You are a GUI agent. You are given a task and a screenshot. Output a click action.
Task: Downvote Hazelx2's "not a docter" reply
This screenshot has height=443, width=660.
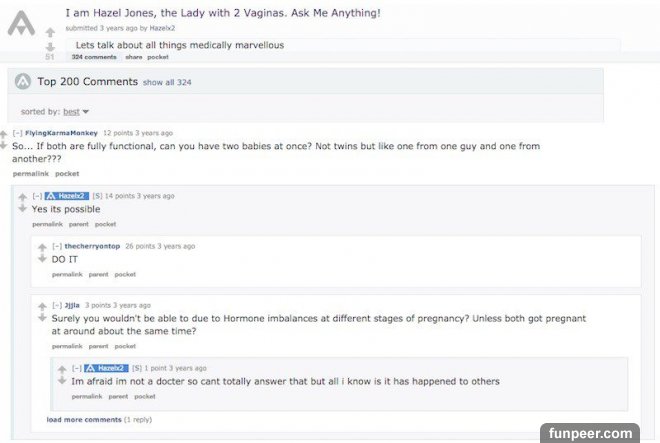[x=62, y=381]
